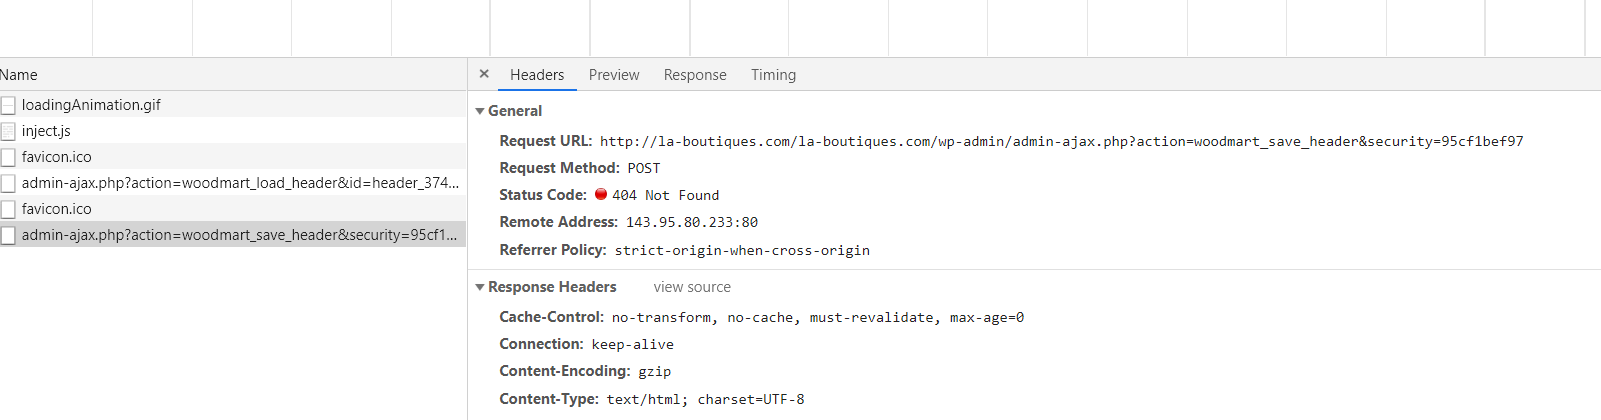Click the red 404 status indicator

(601, 194)
